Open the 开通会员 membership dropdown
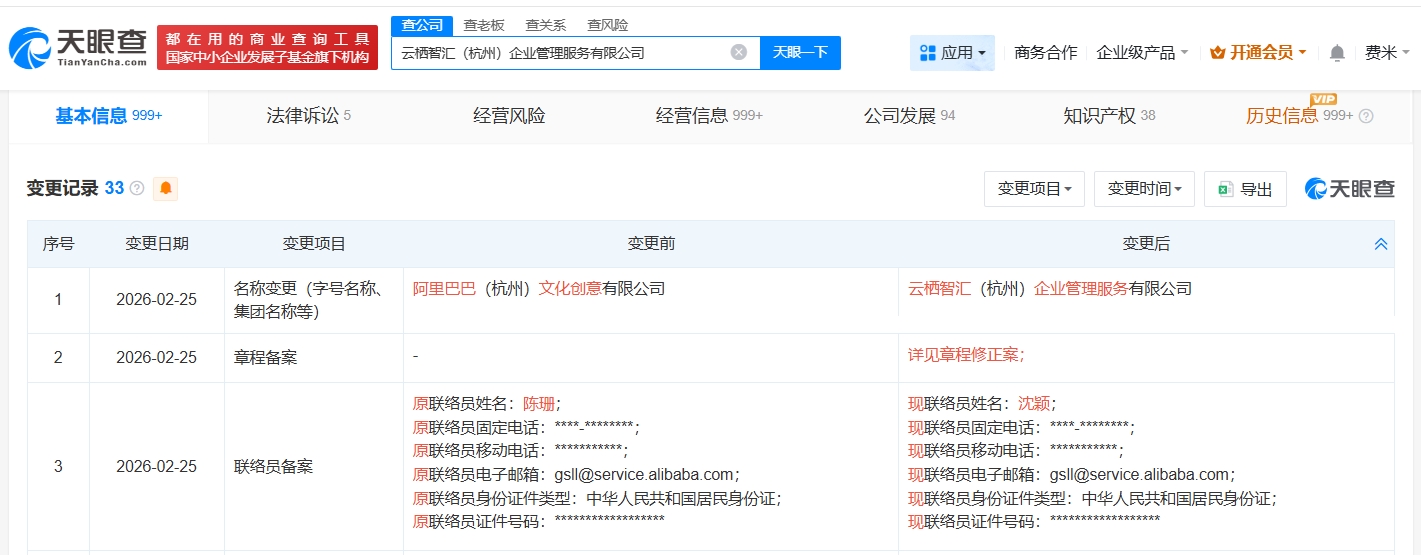 click(x=1258, y=53)
